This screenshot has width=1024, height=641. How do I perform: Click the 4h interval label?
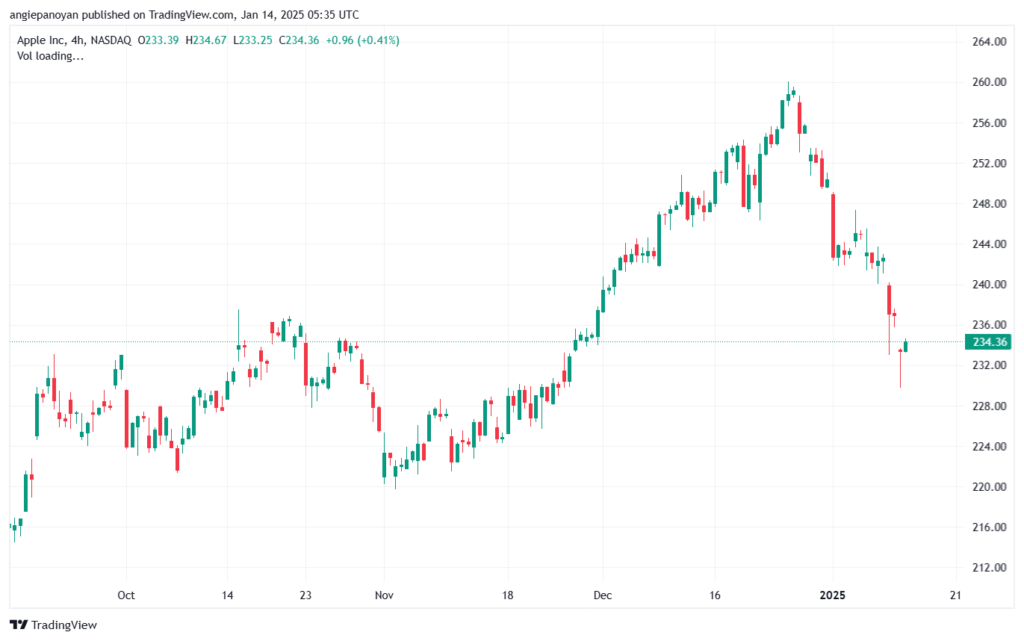78,40
